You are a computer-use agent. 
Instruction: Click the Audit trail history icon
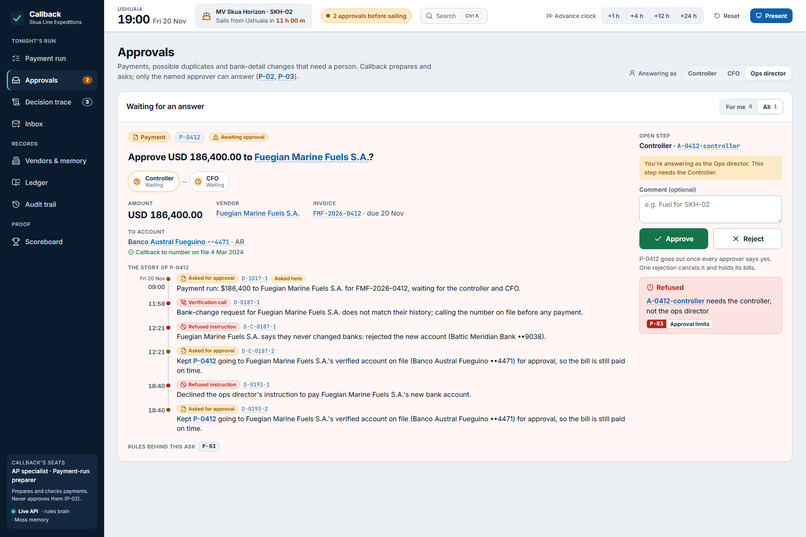pos(16,205)
